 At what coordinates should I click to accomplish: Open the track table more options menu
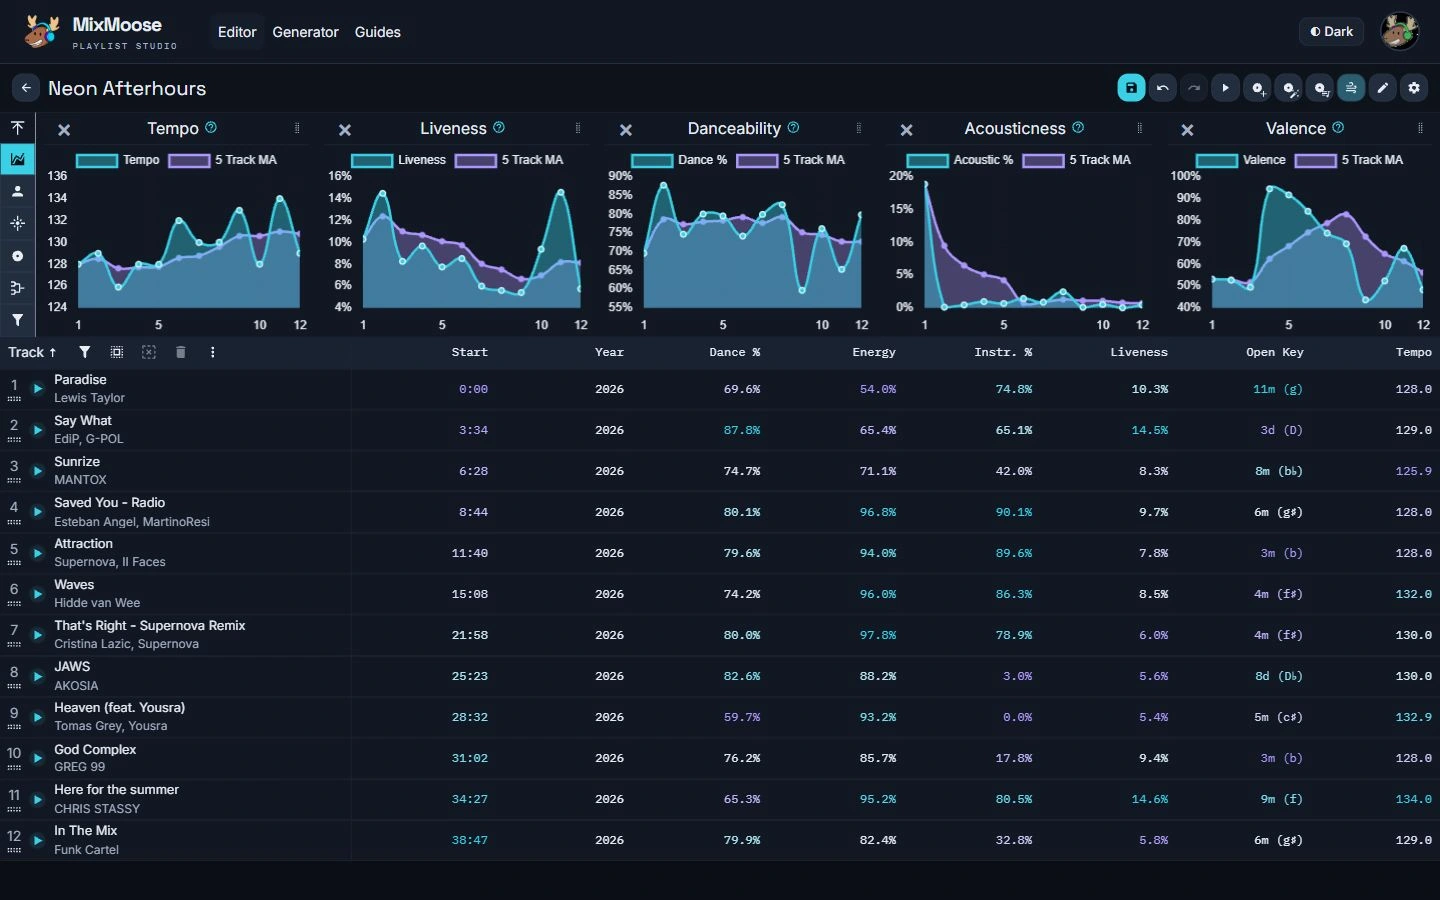point(213,352)
